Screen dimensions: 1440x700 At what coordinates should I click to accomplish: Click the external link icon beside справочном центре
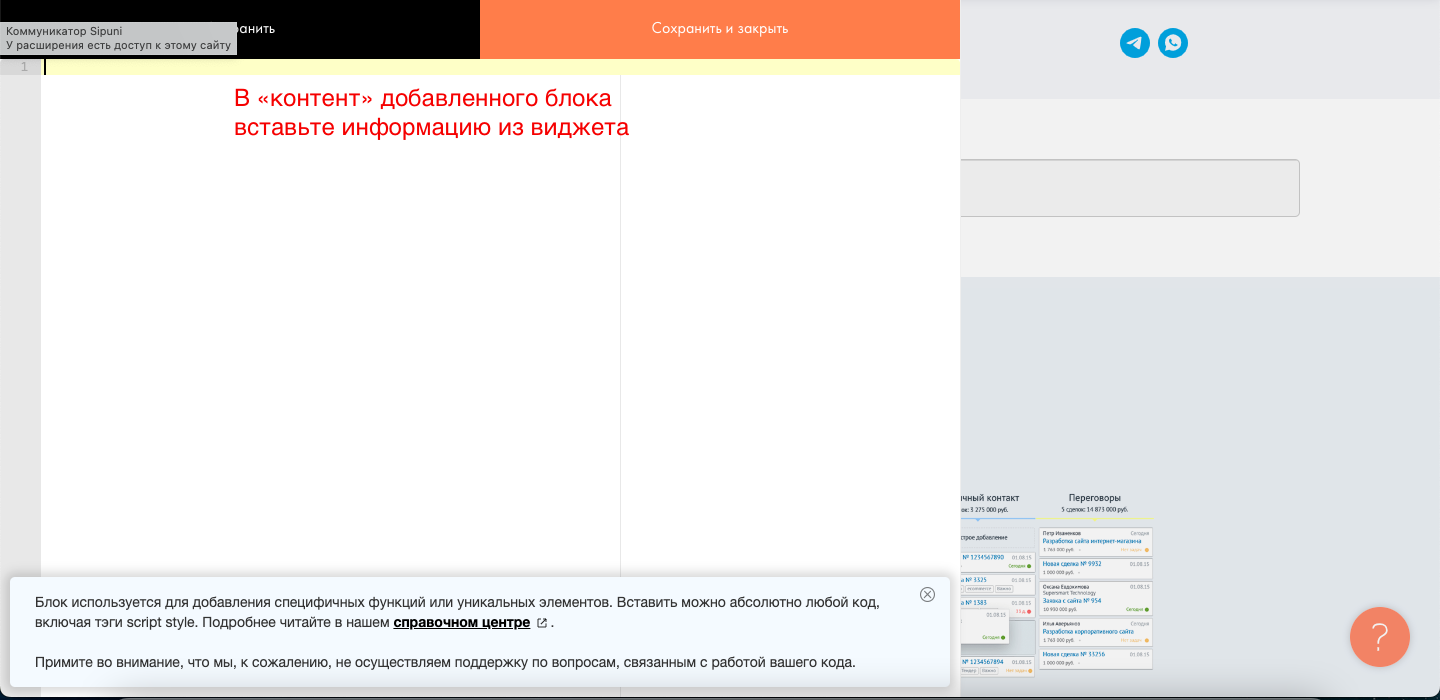542,622
